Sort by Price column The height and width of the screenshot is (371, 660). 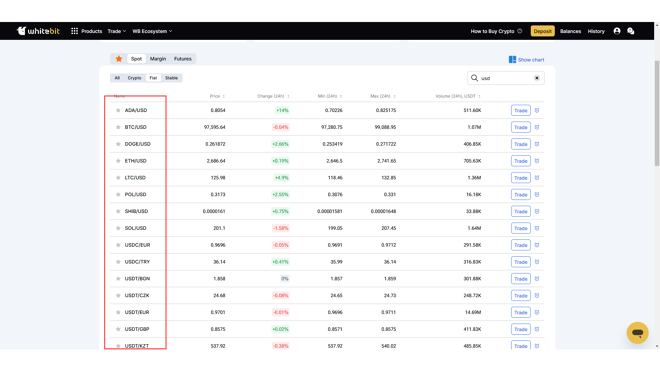pos(217,96)
